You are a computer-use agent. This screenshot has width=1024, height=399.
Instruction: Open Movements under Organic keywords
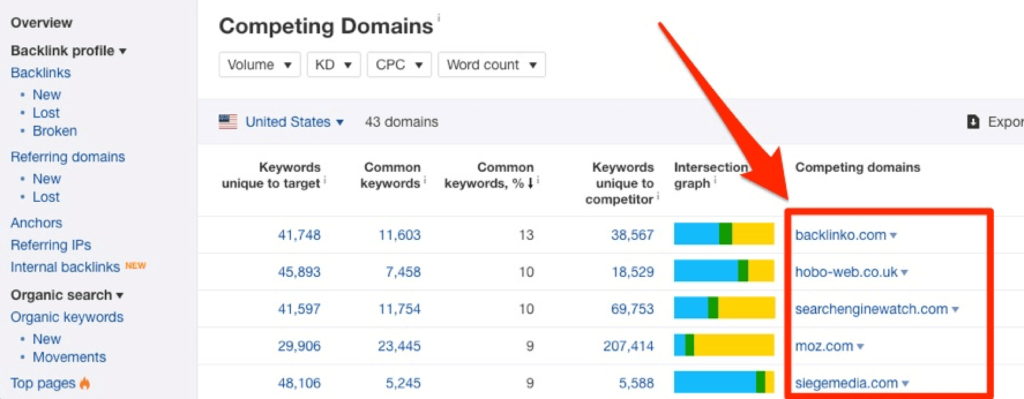[x=69, y=358]
